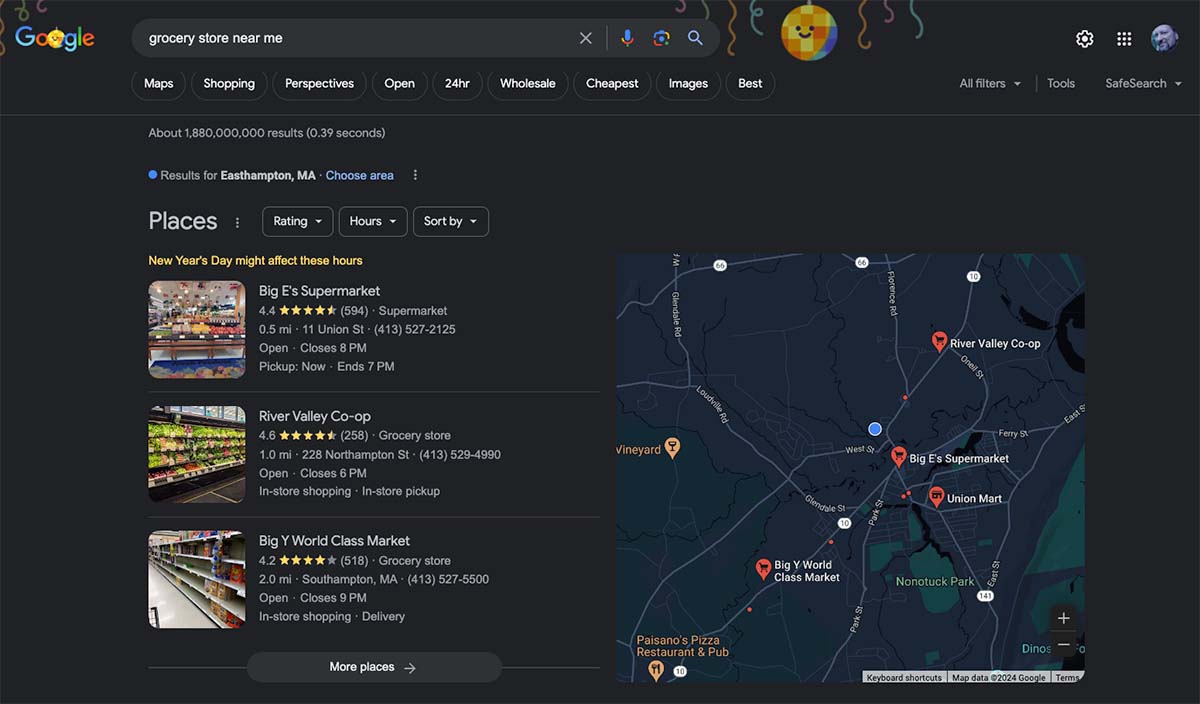This screenshot has height=704, width=1200.
Task: Open the Shopping results tab
Action: pos(228,83)
